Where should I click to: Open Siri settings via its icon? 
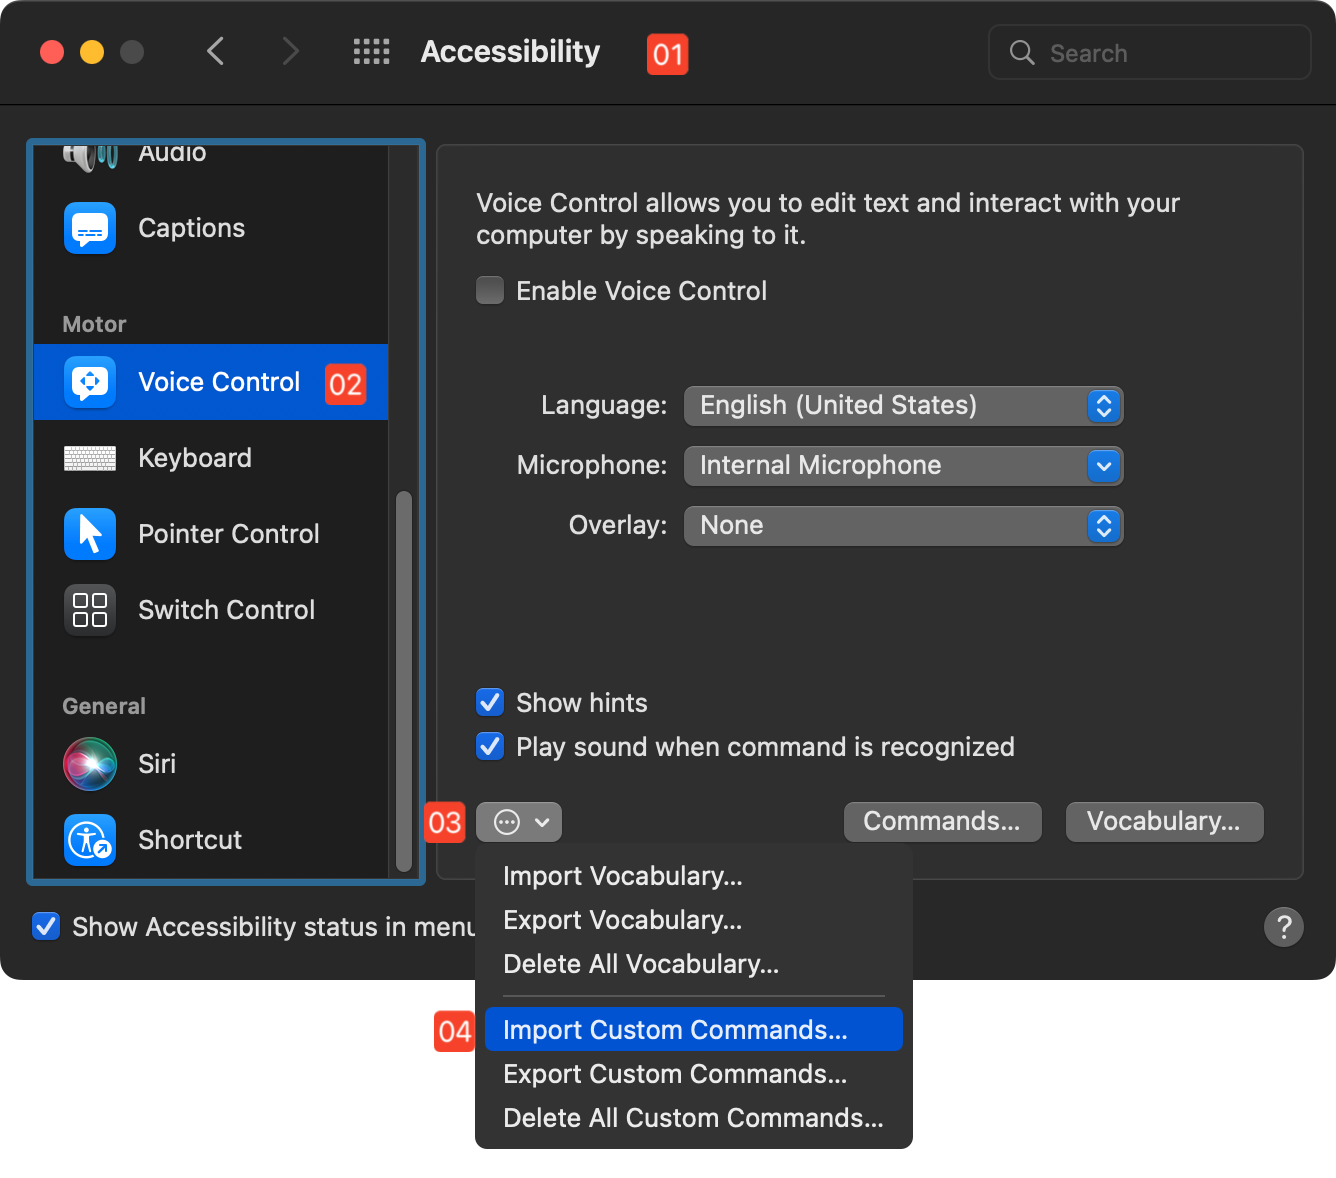[x=89, y=764]
